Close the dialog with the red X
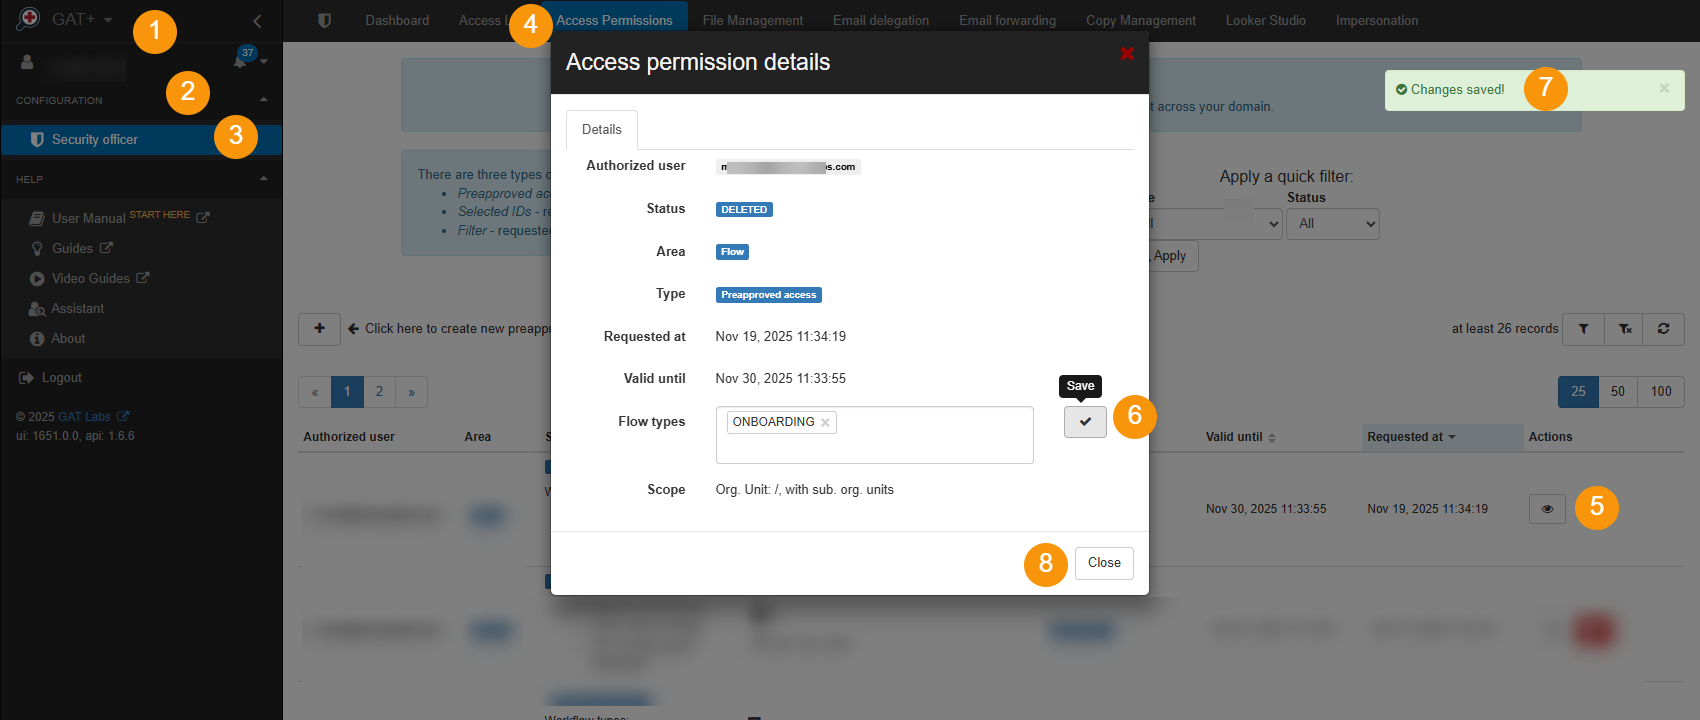Viewport: 1700px width, 720px height. (1127, 54)
